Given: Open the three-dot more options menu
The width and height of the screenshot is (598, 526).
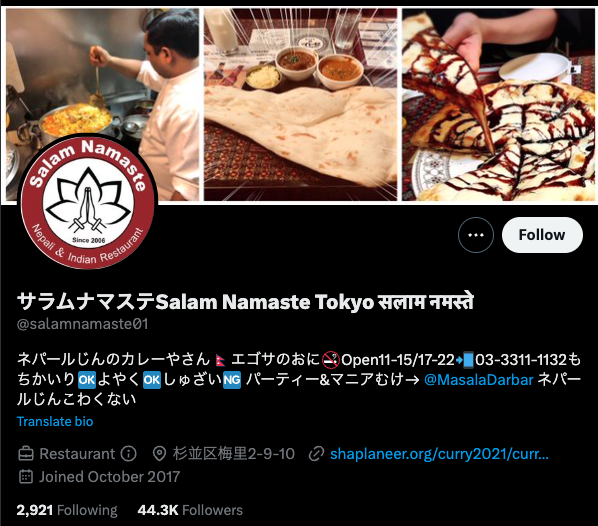Looking at the screenshot, I should (476, 235).
